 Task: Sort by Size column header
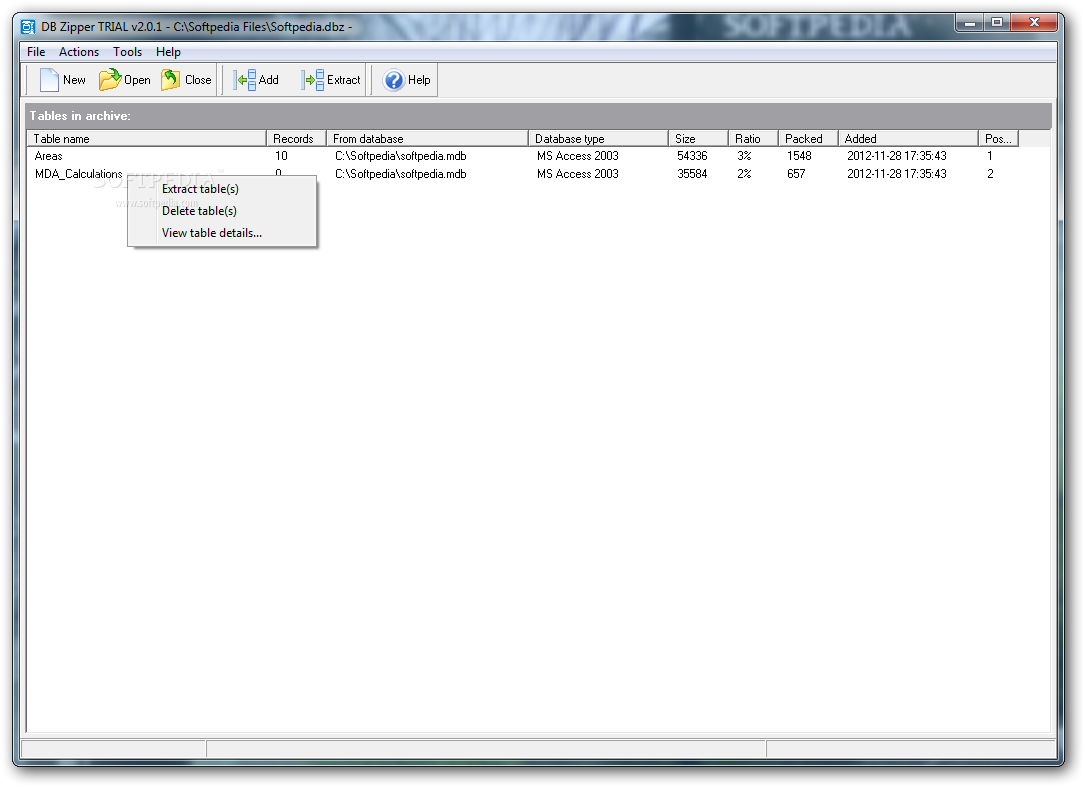pyautogui.click(x=698, y=138)
